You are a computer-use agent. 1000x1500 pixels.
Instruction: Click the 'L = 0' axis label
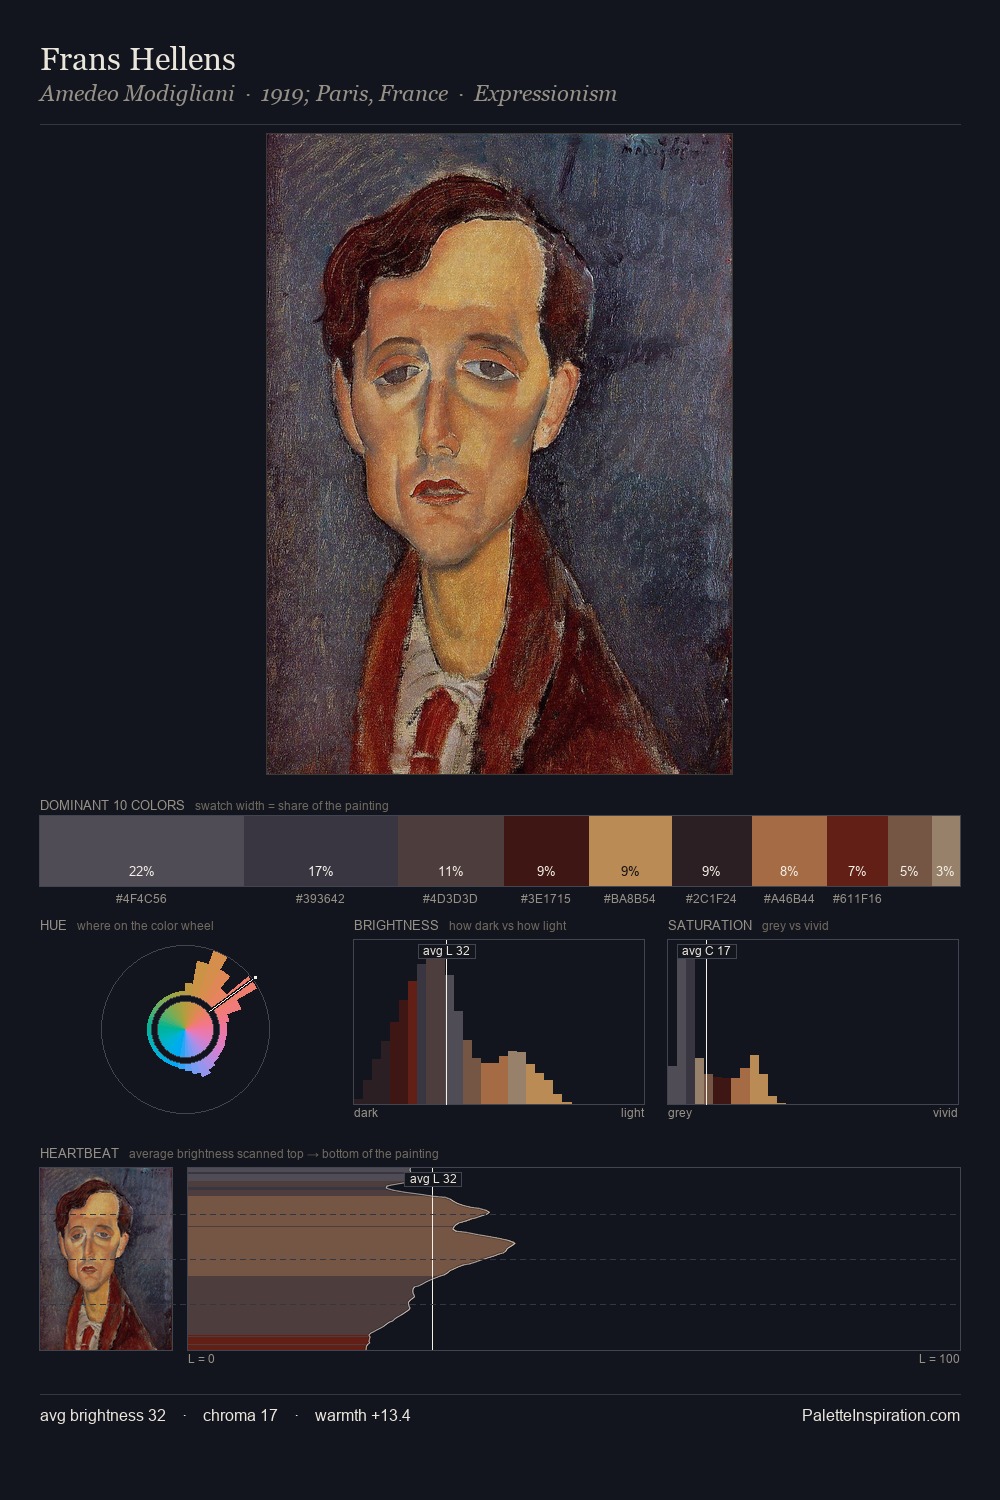pyautogui.click(x=201, y=1358)
